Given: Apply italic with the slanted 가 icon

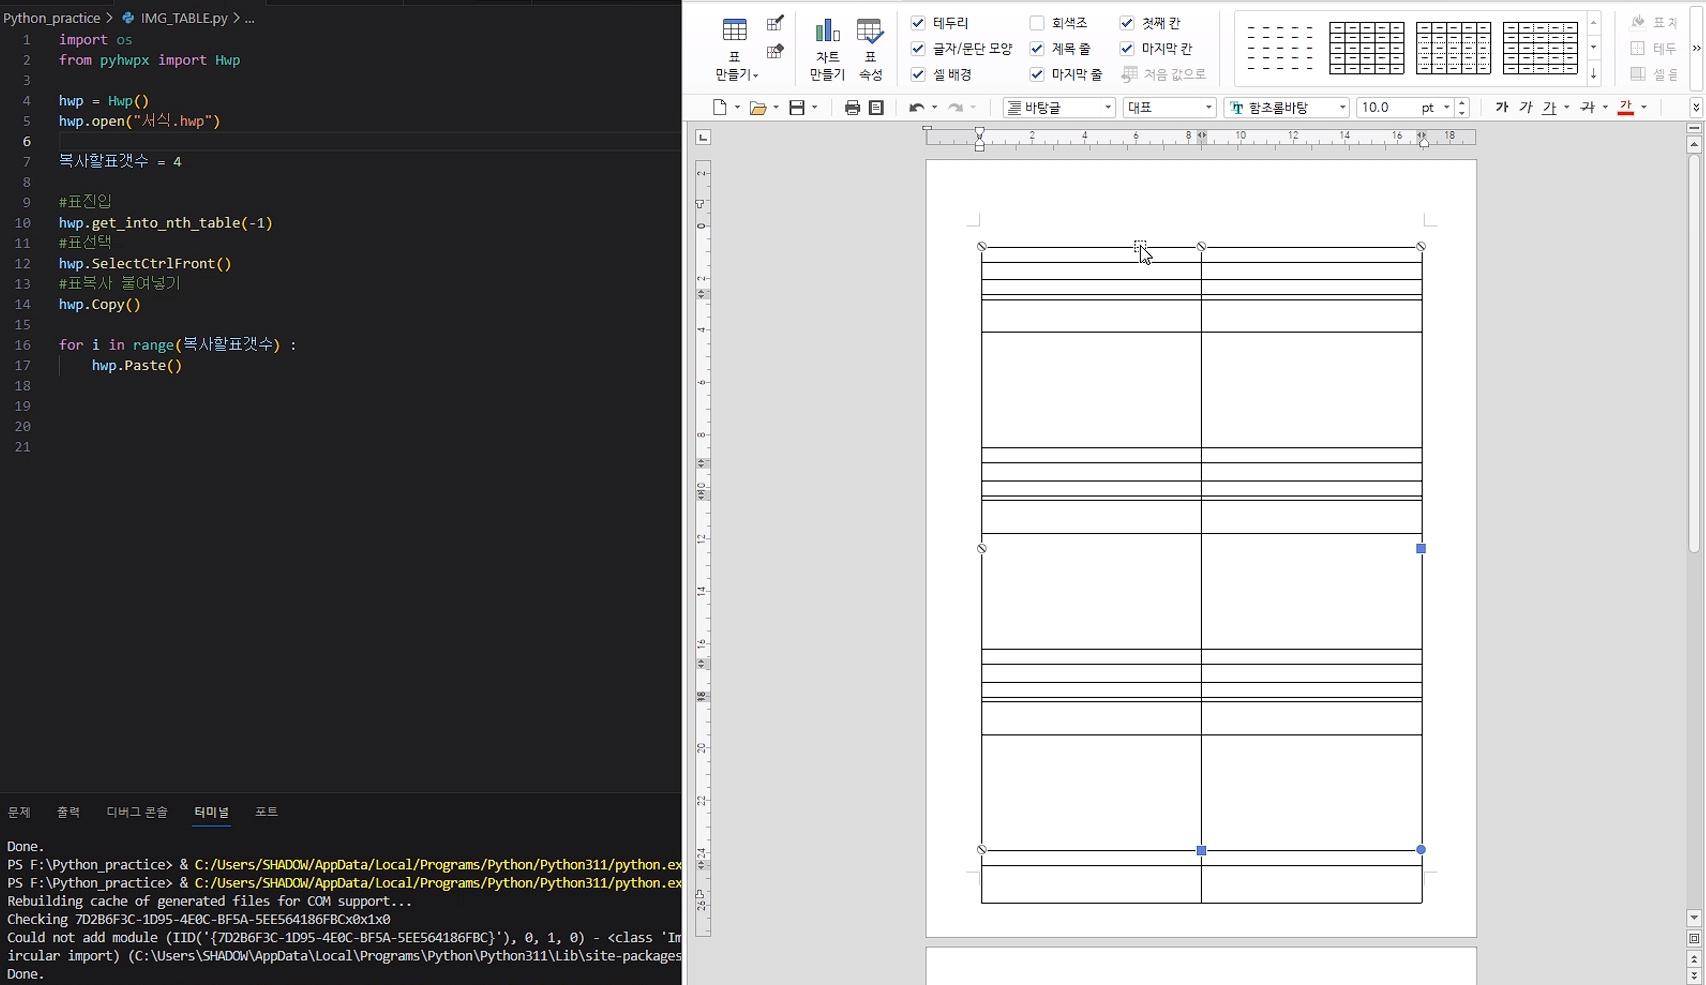Looking at the screenshot, I should click(1525, 107).
